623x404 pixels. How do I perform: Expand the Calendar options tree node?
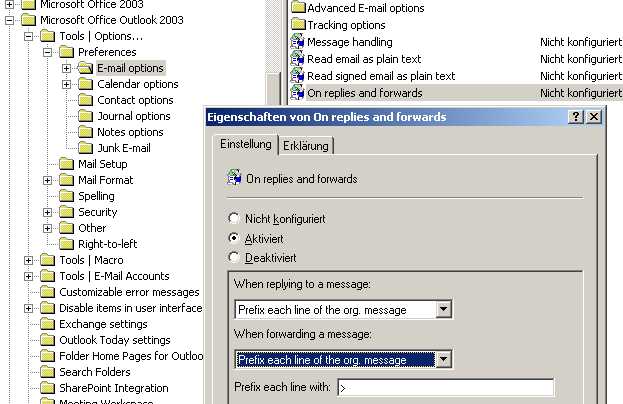[66, 84]
